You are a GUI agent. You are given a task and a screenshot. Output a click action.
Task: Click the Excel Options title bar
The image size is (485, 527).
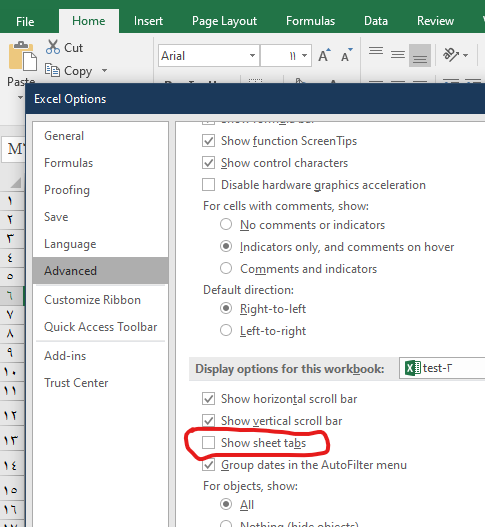(x=255, y=99)
